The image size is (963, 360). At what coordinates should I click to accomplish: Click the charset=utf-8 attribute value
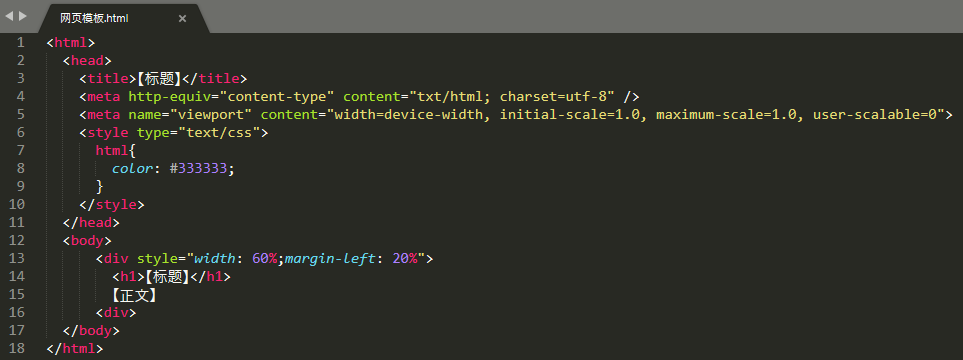click(x=553, y=96)
